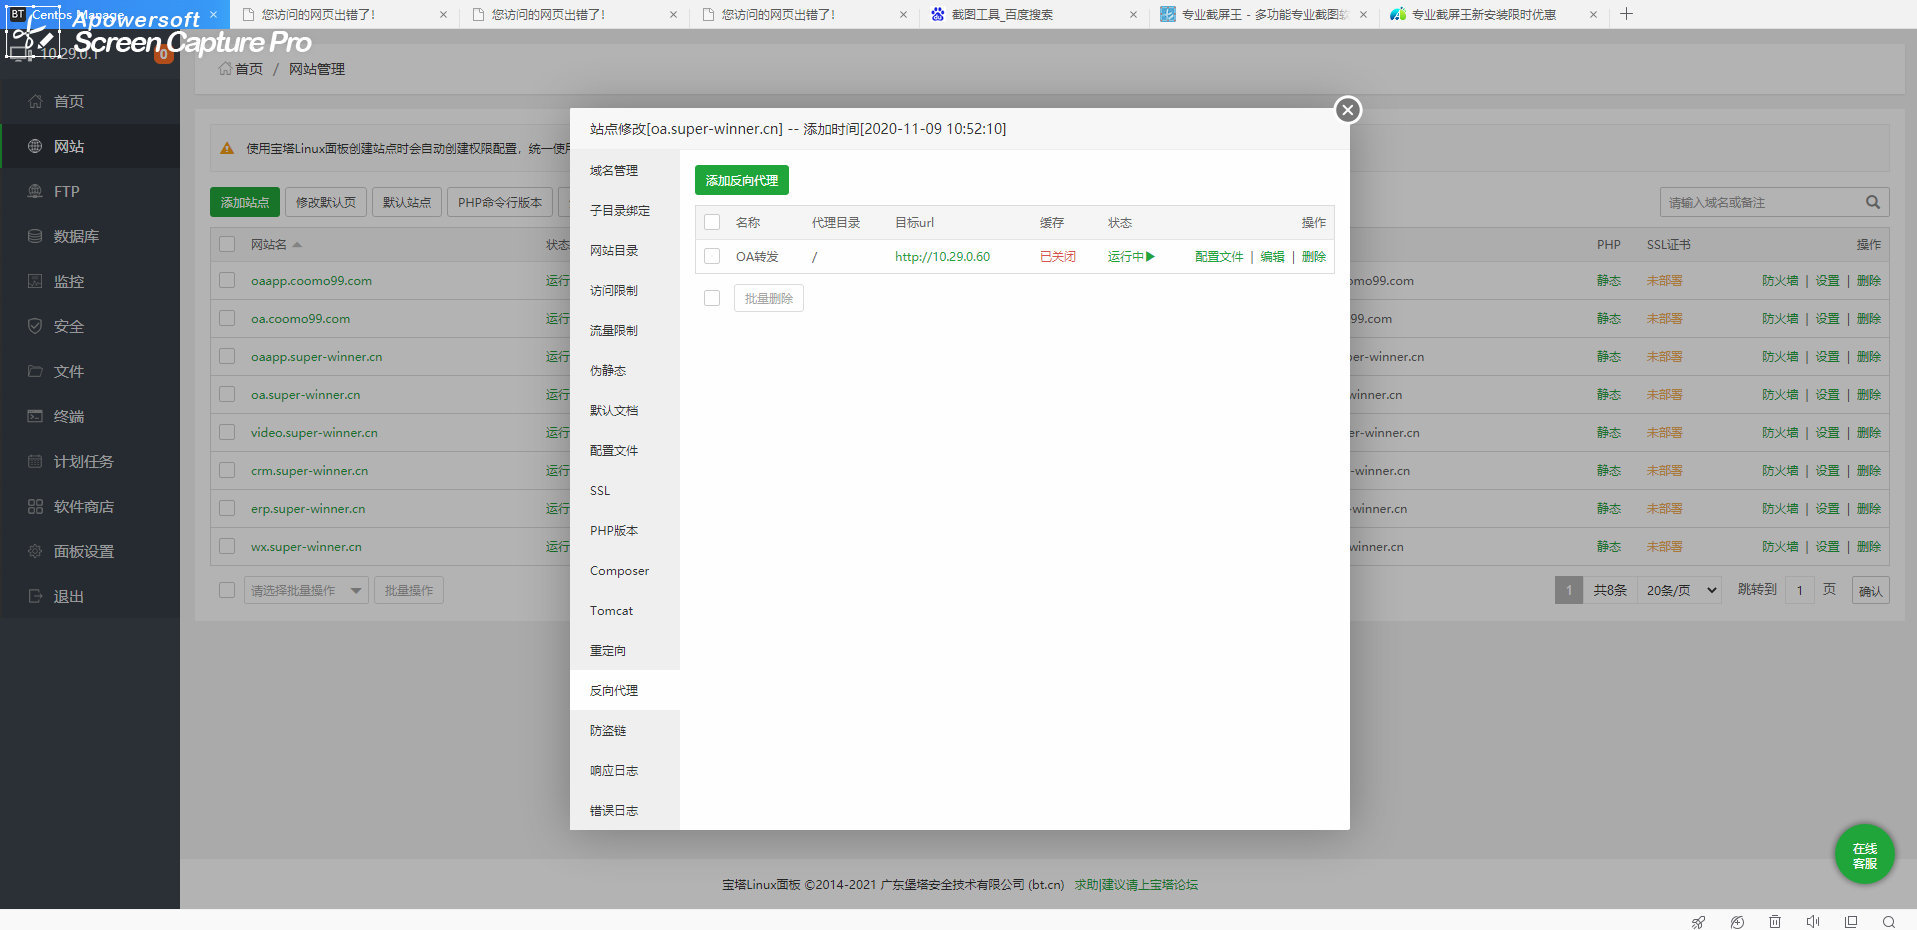The height and width of the screenshot is (930, 1917).
Task: Open the 监控 monitor icon
Action: click(x=35, y=281)
